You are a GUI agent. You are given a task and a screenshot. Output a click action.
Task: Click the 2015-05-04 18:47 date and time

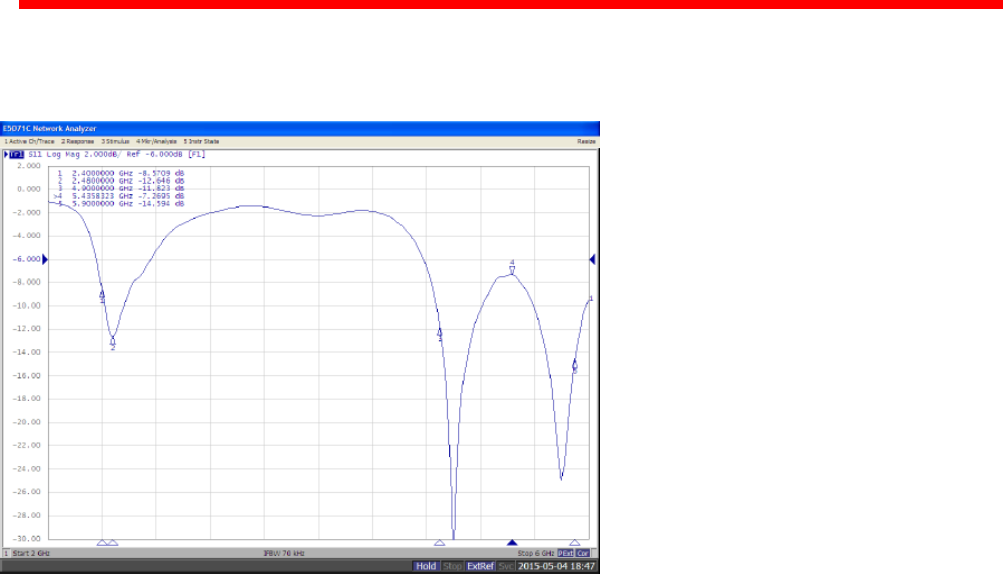coord(557,566)
